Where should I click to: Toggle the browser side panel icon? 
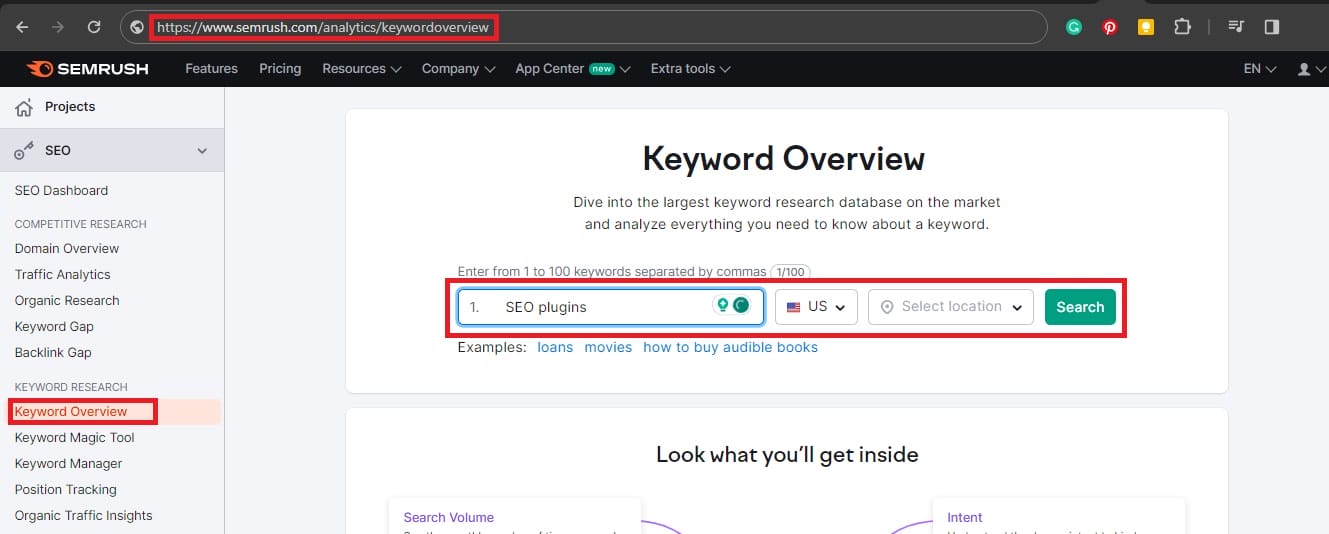click(1272, 27)
